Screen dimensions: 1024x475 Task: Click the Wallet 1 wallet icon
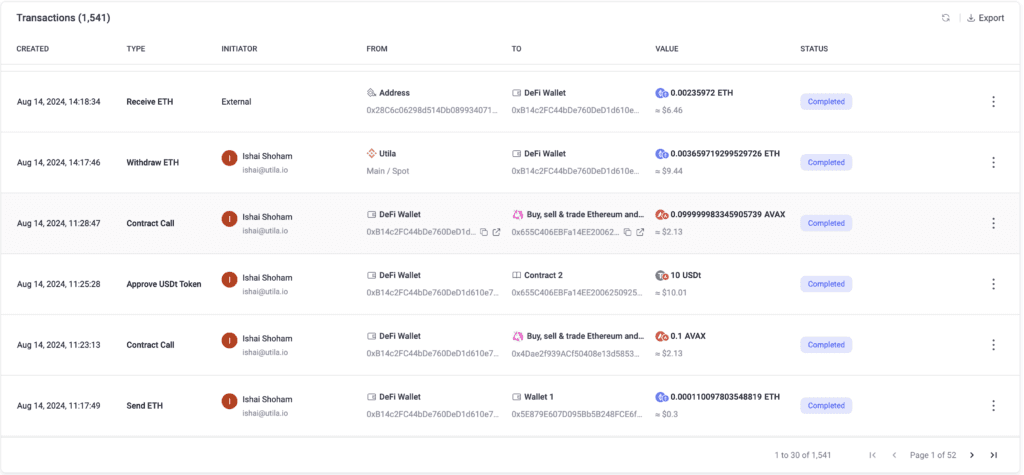click(x=516, y=397)
